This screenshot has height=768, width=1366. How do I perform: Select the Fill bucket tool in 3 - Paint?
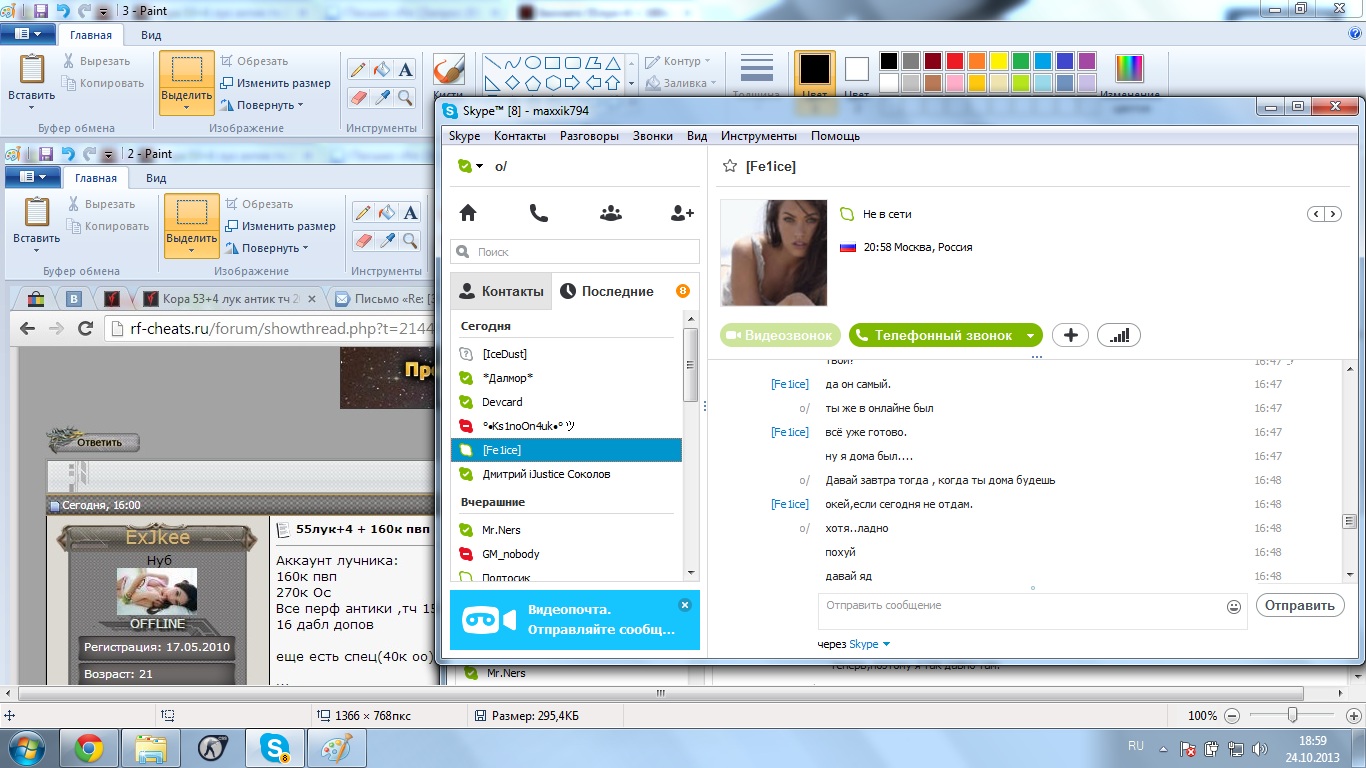pyautogui.click(x=381, y=70)
